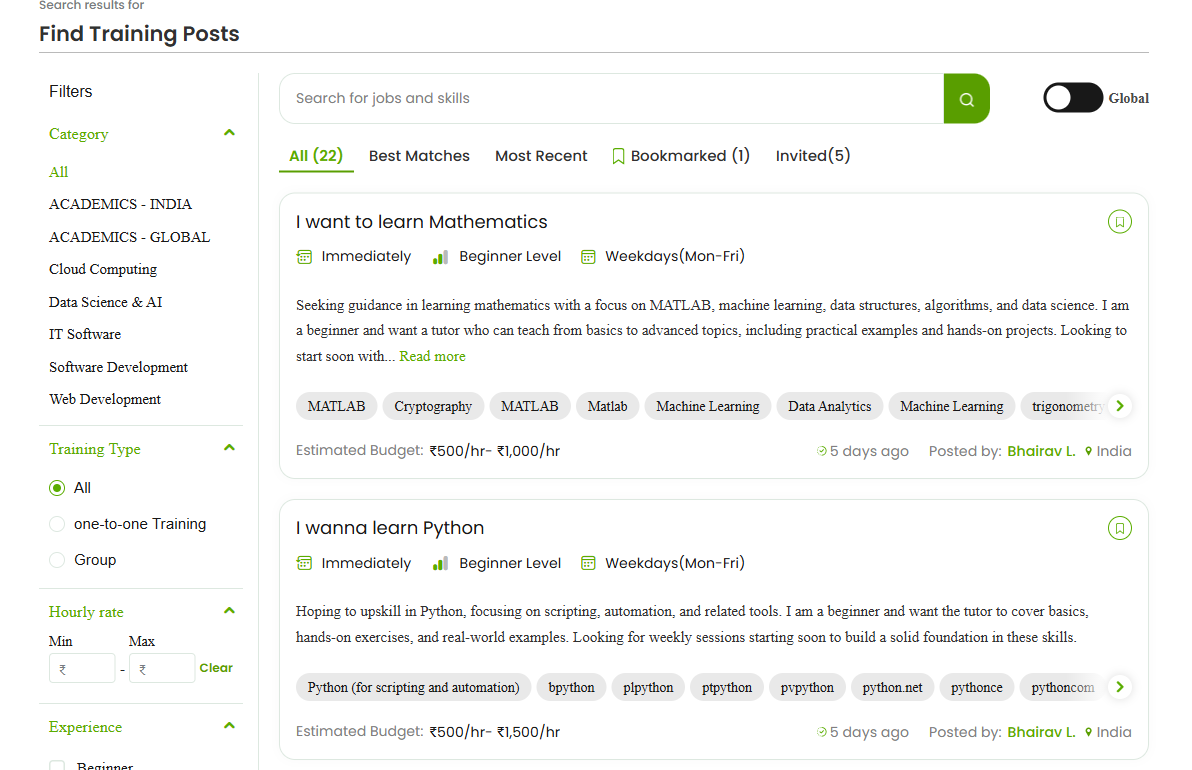Click the Max hourly rate input
The width and height of the screenshot is (1192, 770).
pyautogui.click(x=162, y=669)
